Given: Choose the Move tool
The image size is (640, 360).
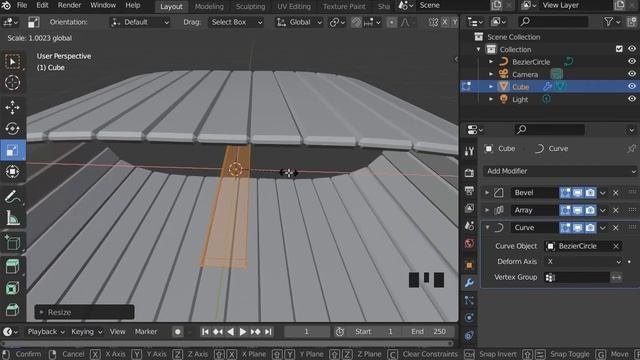Looking at the screenshot, I should (x=12, y=107).
